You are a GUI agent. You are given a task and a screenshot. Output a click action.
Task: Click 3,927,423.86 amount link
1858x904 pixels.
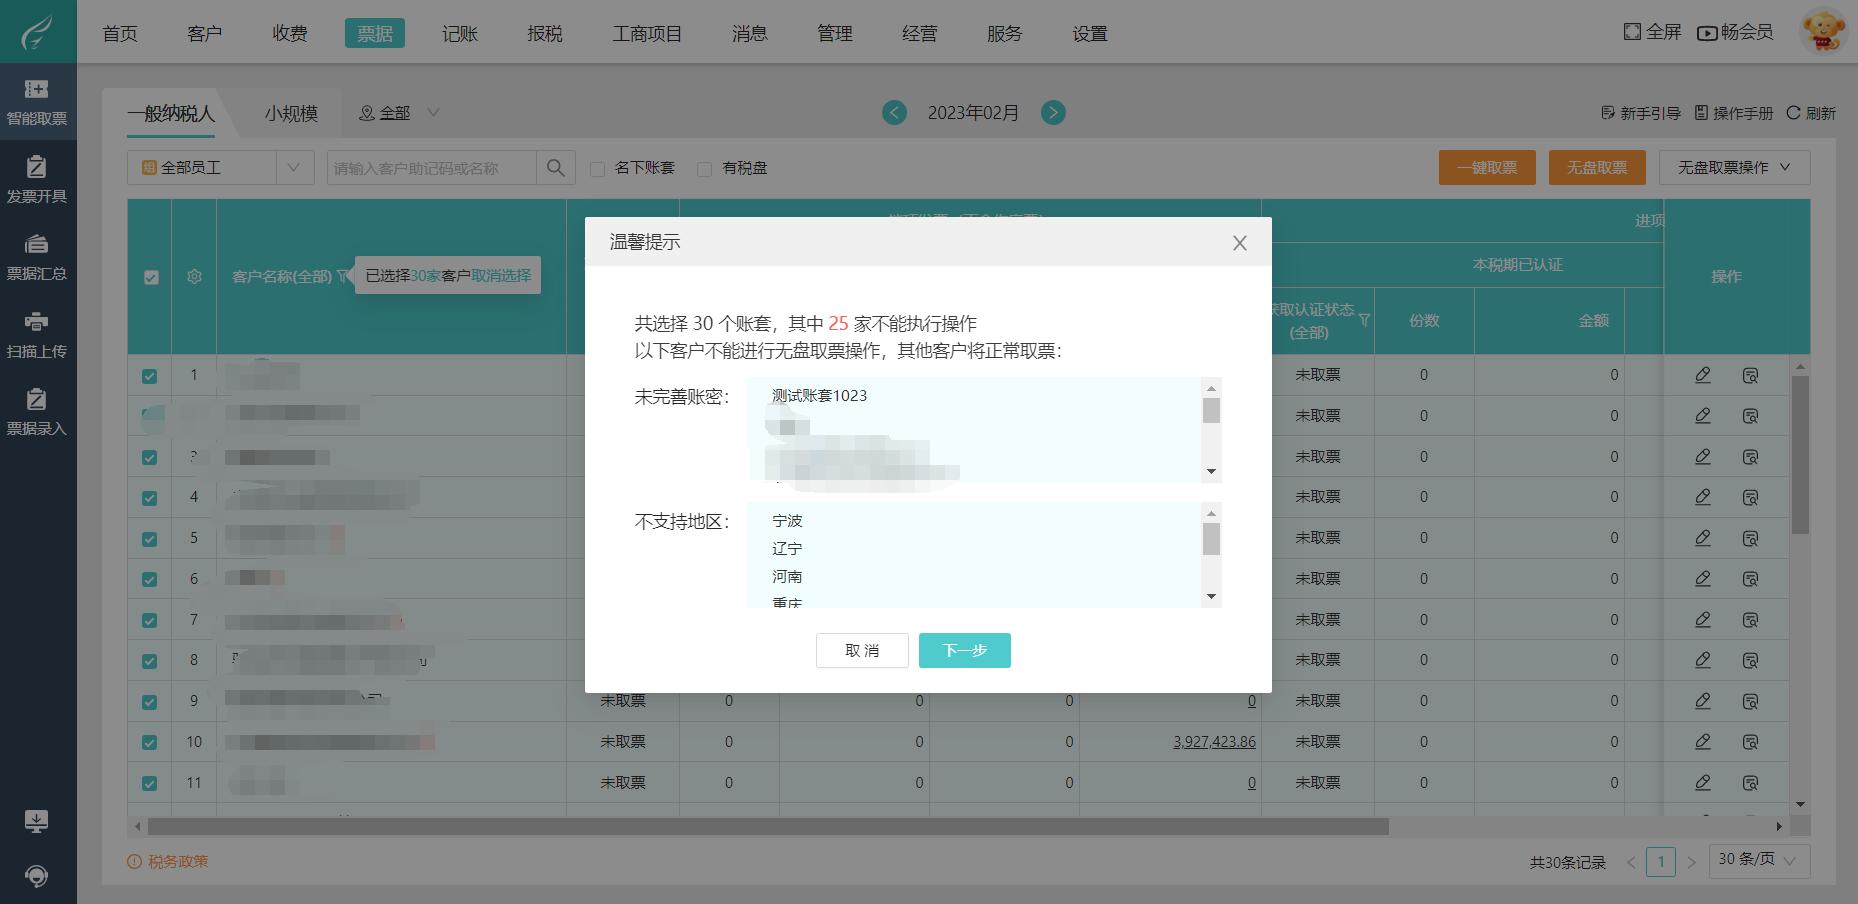pos(1214,742)
